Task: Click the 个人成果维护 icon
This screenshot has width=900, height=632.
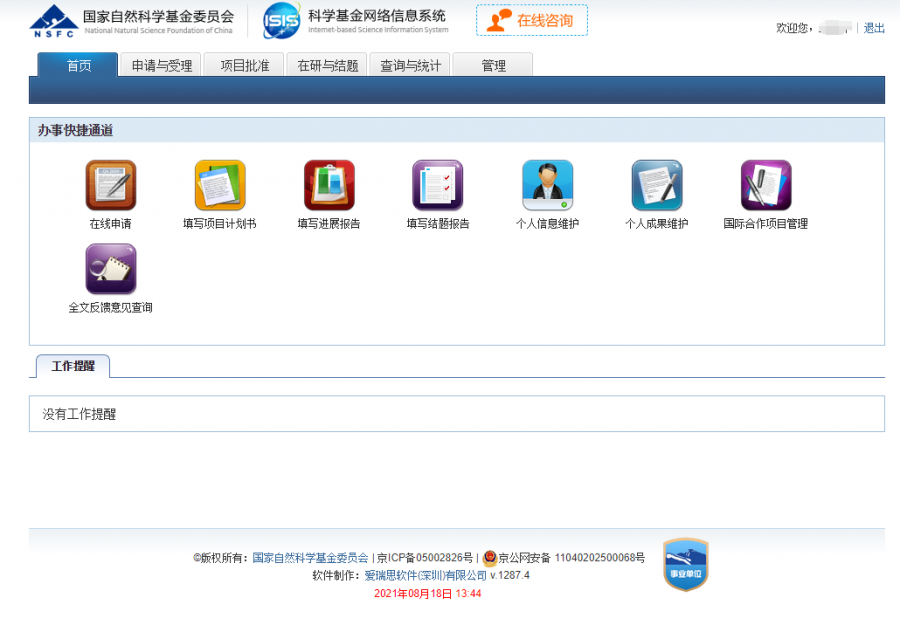Action: 656,185
